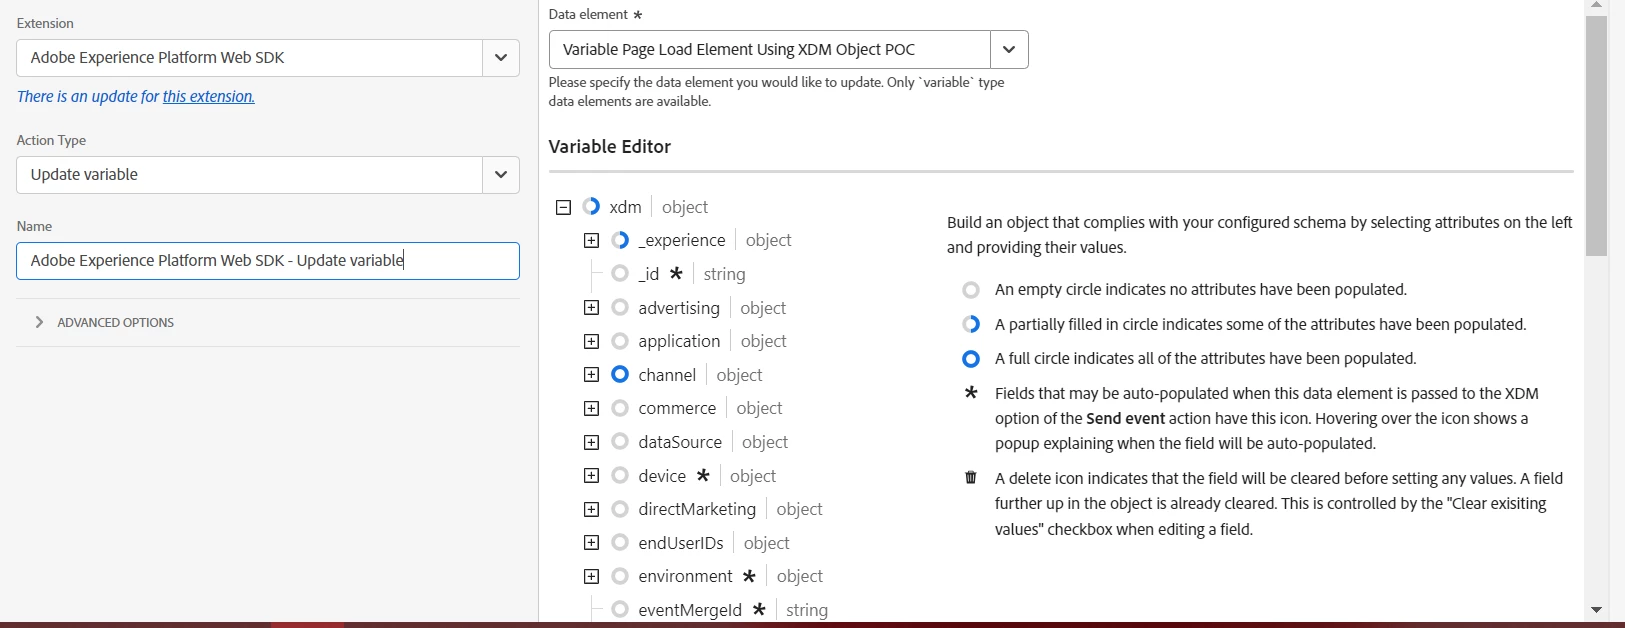Click the legend's partially filled circle icon
The width and height of the screenshot is (1625, 628).
point(971,324)
